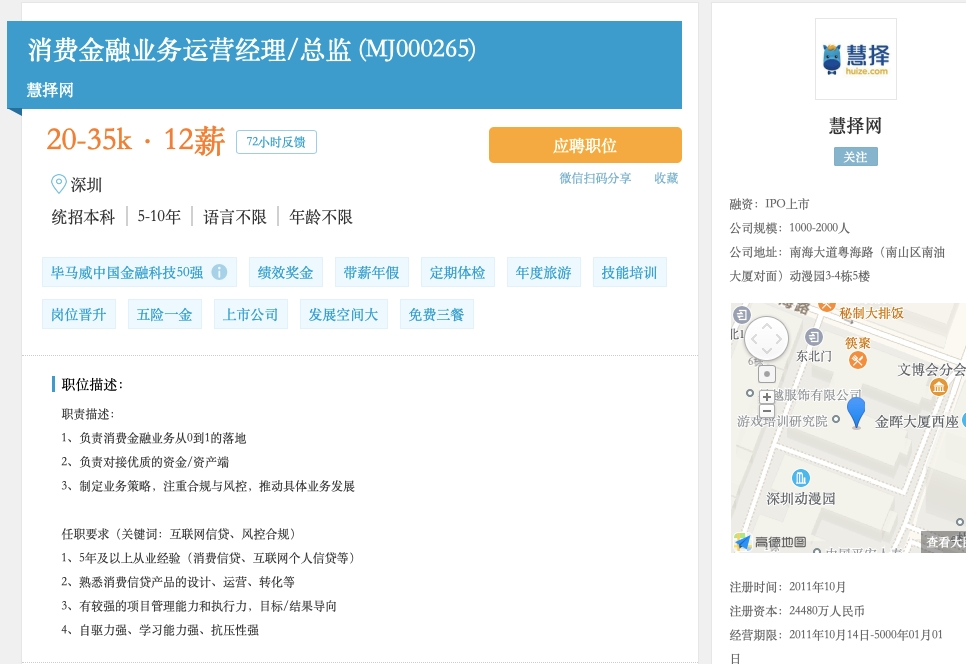Click the map zoom out minus button
This screenshot has height=664, width=966.
point(767,411)
